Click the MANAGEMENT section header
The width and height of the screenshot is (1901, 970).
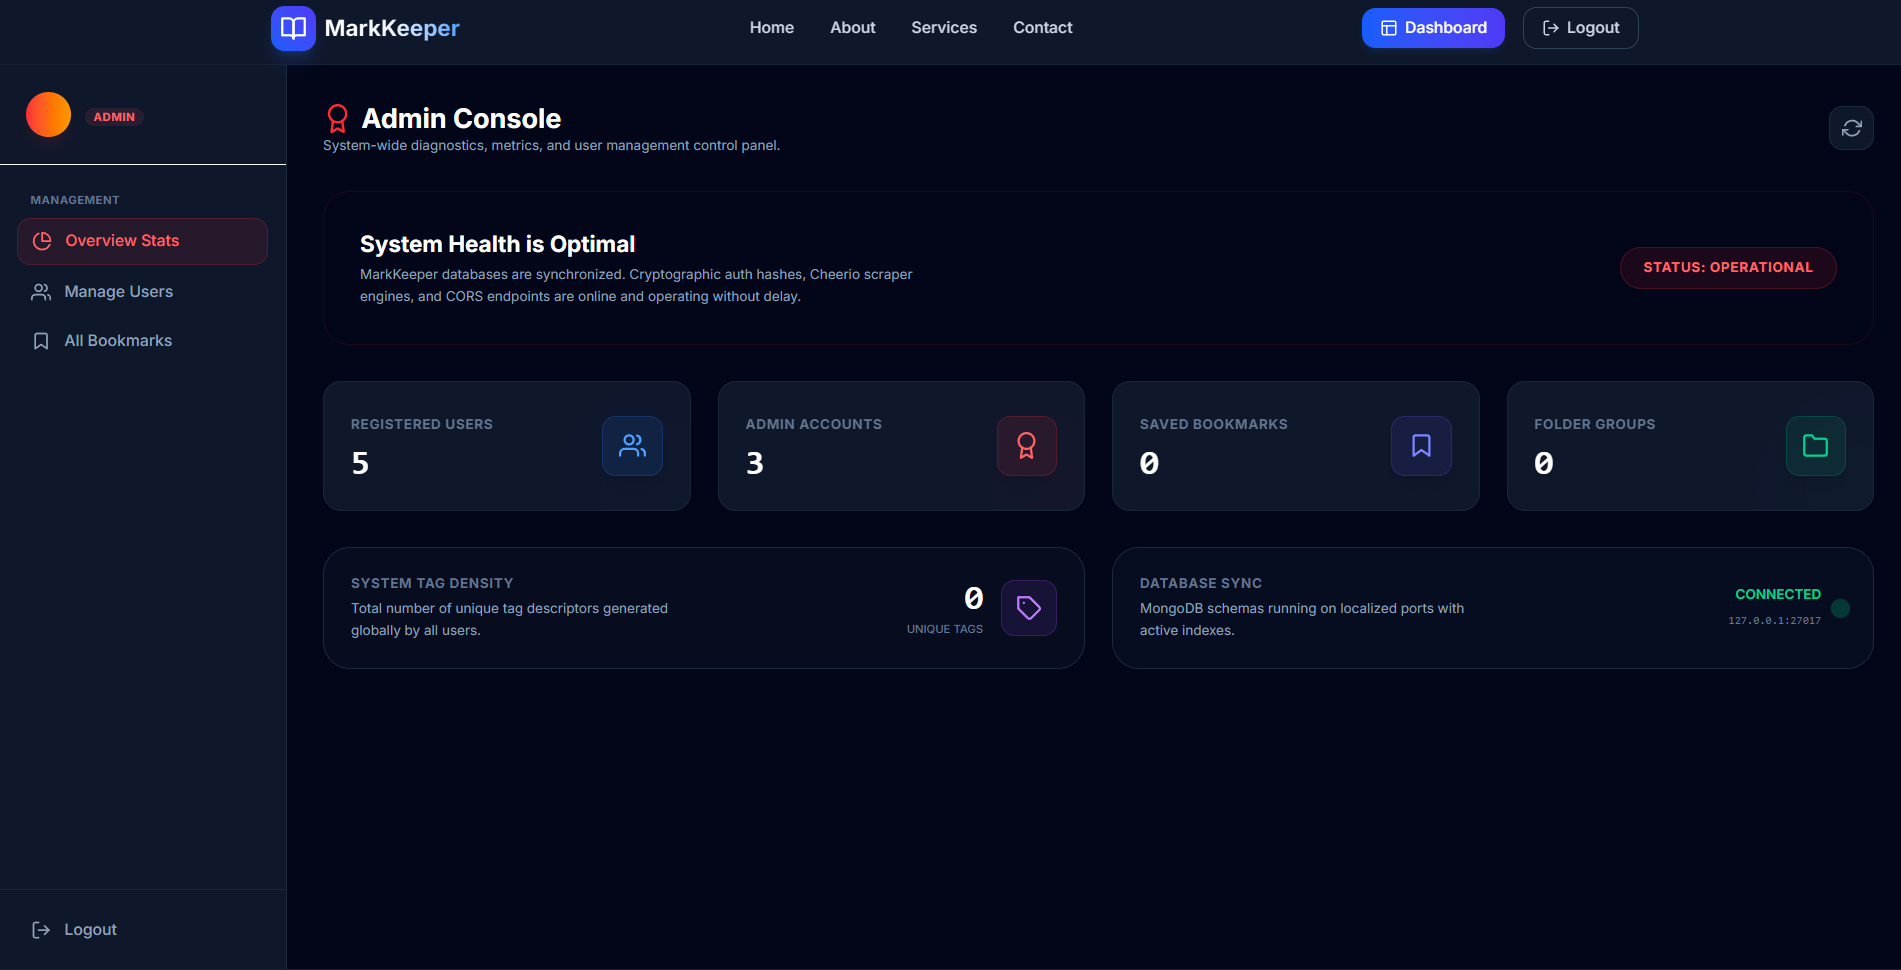(x=75, y=200)
